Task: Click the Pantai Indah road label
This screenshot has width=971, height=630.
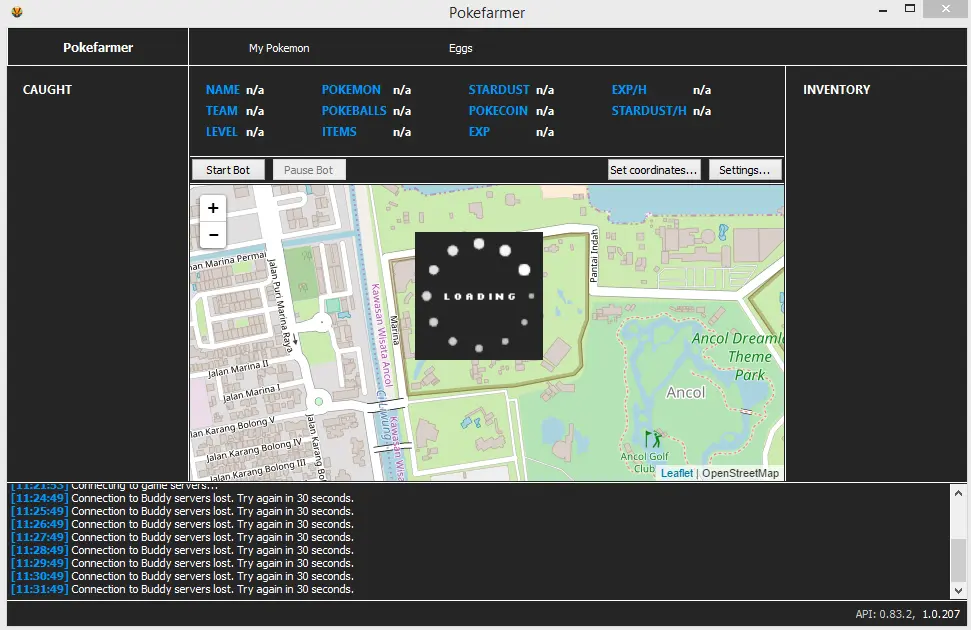Action: point(594,255)
